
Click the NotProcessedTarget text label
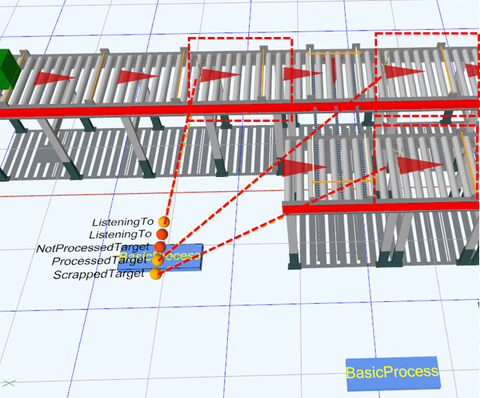coord(93,248)
